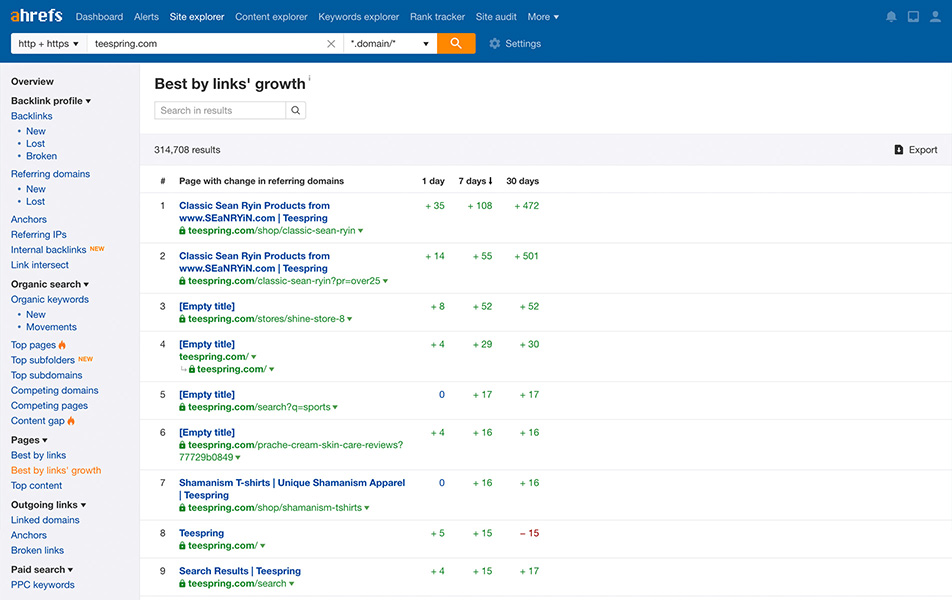Viewport: 952px width, 600px height.
Task: Click the +472 value for 30 days
Action: click(x=527, y=205)
